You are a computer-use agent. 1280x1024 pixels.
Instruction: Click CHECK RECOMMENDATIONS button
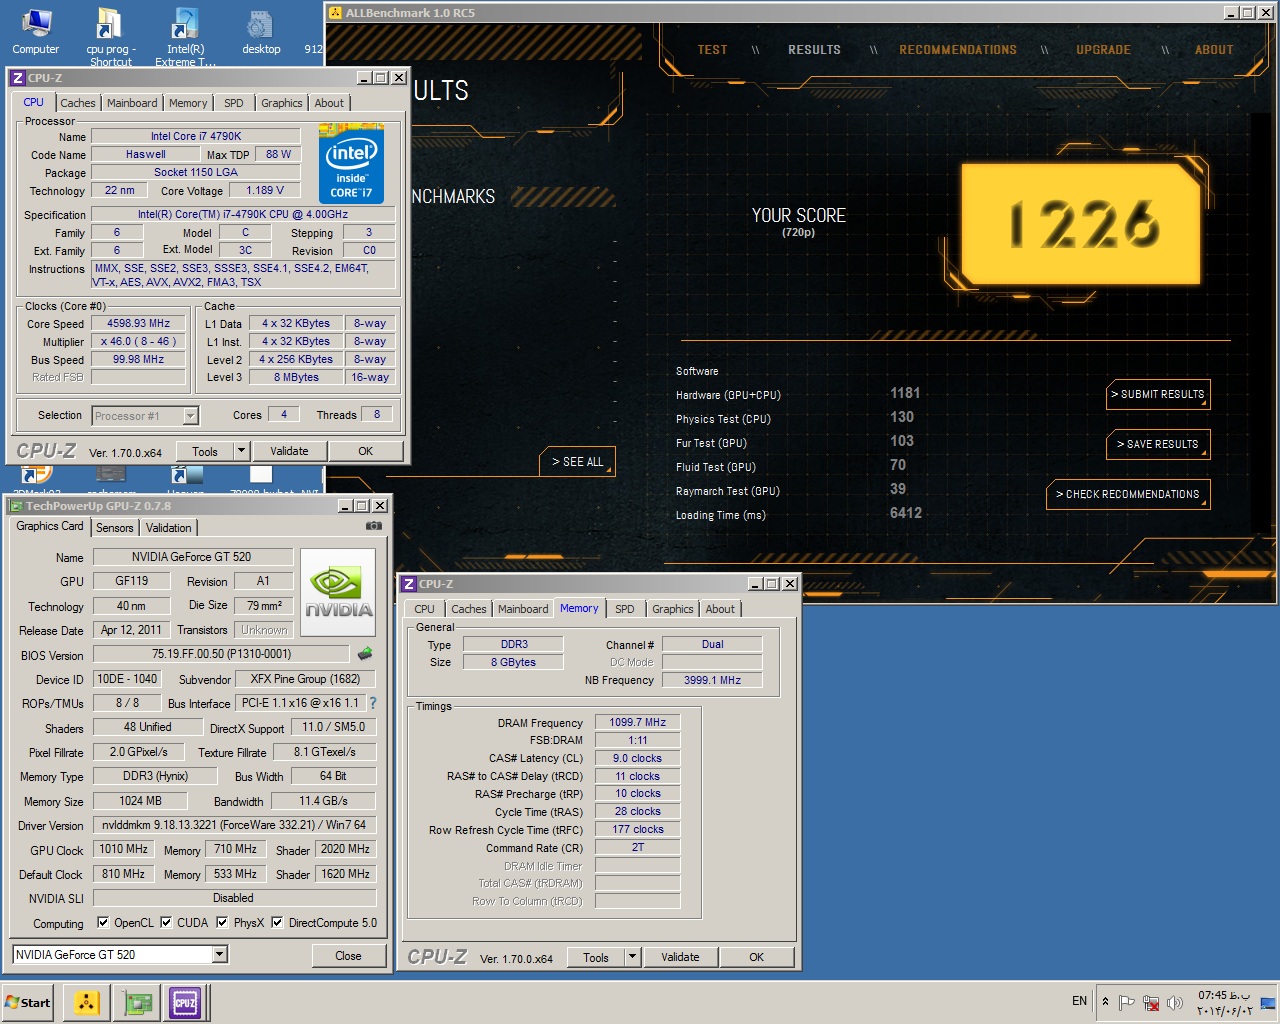[1128, 494]
